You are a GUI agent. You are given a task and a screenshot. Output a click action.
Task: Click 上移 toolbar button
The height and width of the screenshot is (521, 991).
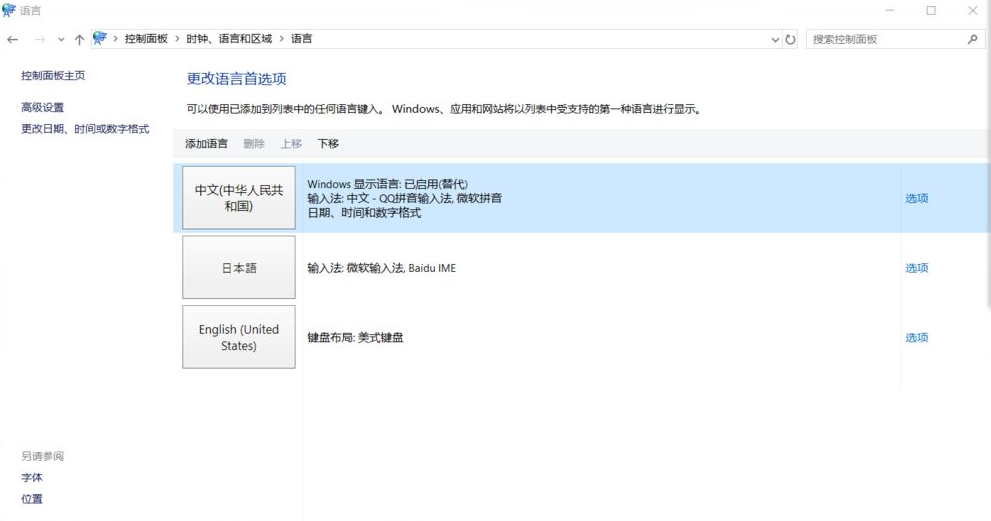coord(291,144)
